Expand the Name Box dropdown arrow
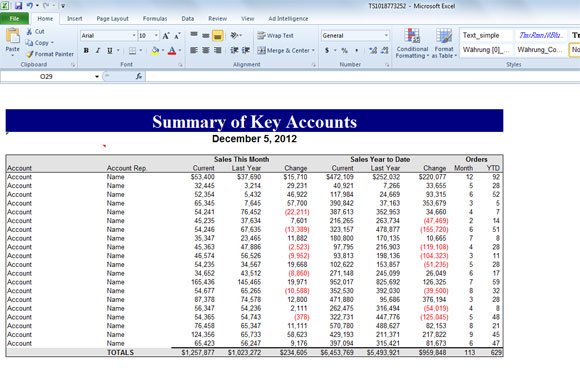Viewport: 580px width, 373px height. tap(97, 77)
